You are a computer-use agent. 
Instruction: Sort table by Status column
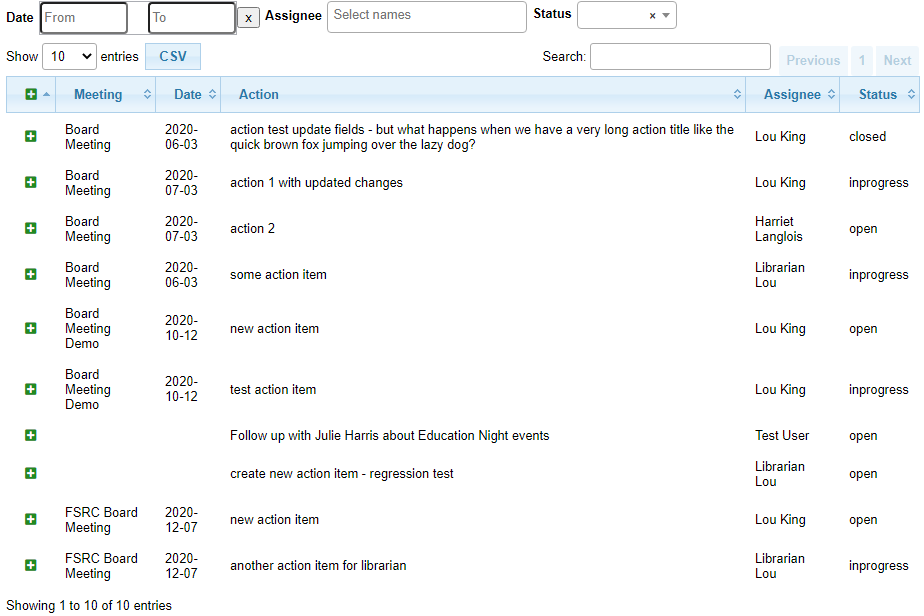(879, 94)
